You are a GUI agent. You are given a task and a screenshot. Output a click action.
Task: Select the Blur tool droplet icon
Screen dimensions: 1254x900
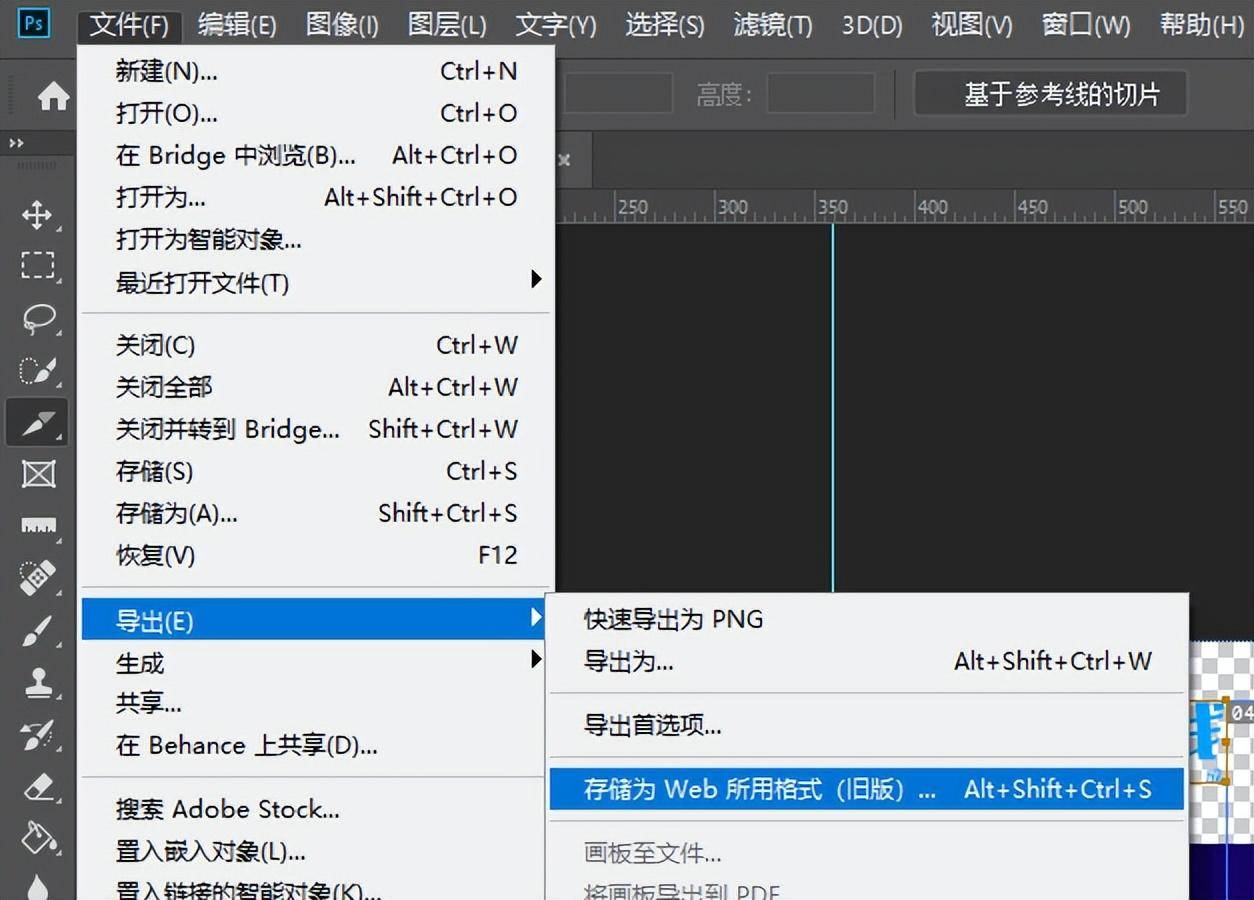click(38, 887)
